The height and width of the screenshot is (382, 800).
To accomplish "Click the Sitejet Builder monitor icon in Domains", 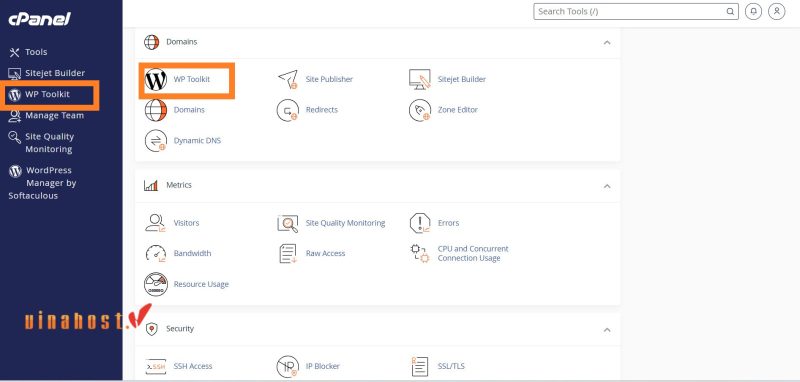I will 420,80.
